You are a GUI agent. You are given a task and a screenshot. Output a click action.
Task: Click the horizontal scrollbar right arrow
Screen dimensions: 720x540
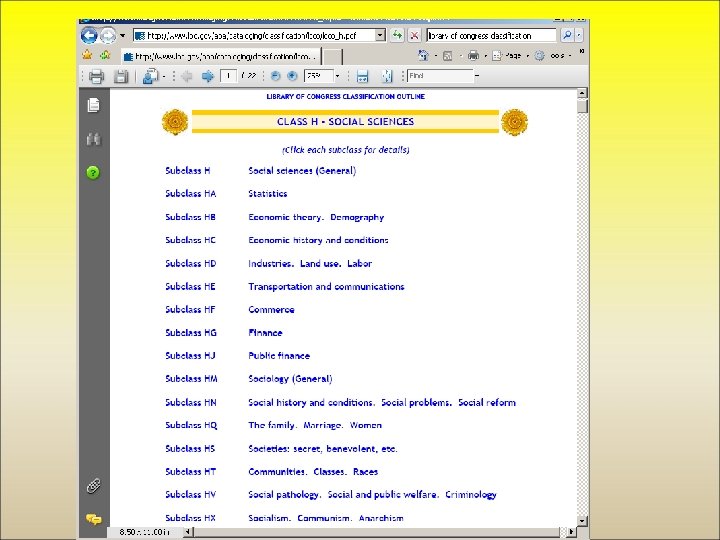(571, 532)
